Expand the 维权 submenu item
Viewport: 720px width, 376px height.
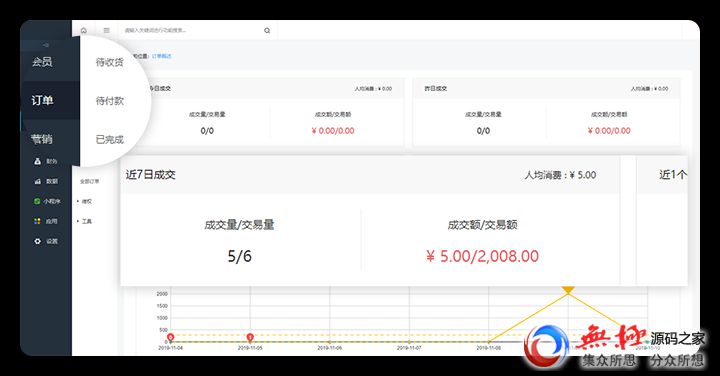pyautogui.click(x=85, y=202)
